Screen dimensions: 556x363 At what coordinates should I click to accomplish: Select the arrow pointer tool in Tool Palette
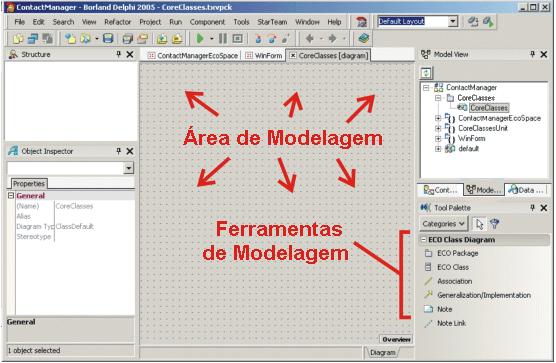480,224
